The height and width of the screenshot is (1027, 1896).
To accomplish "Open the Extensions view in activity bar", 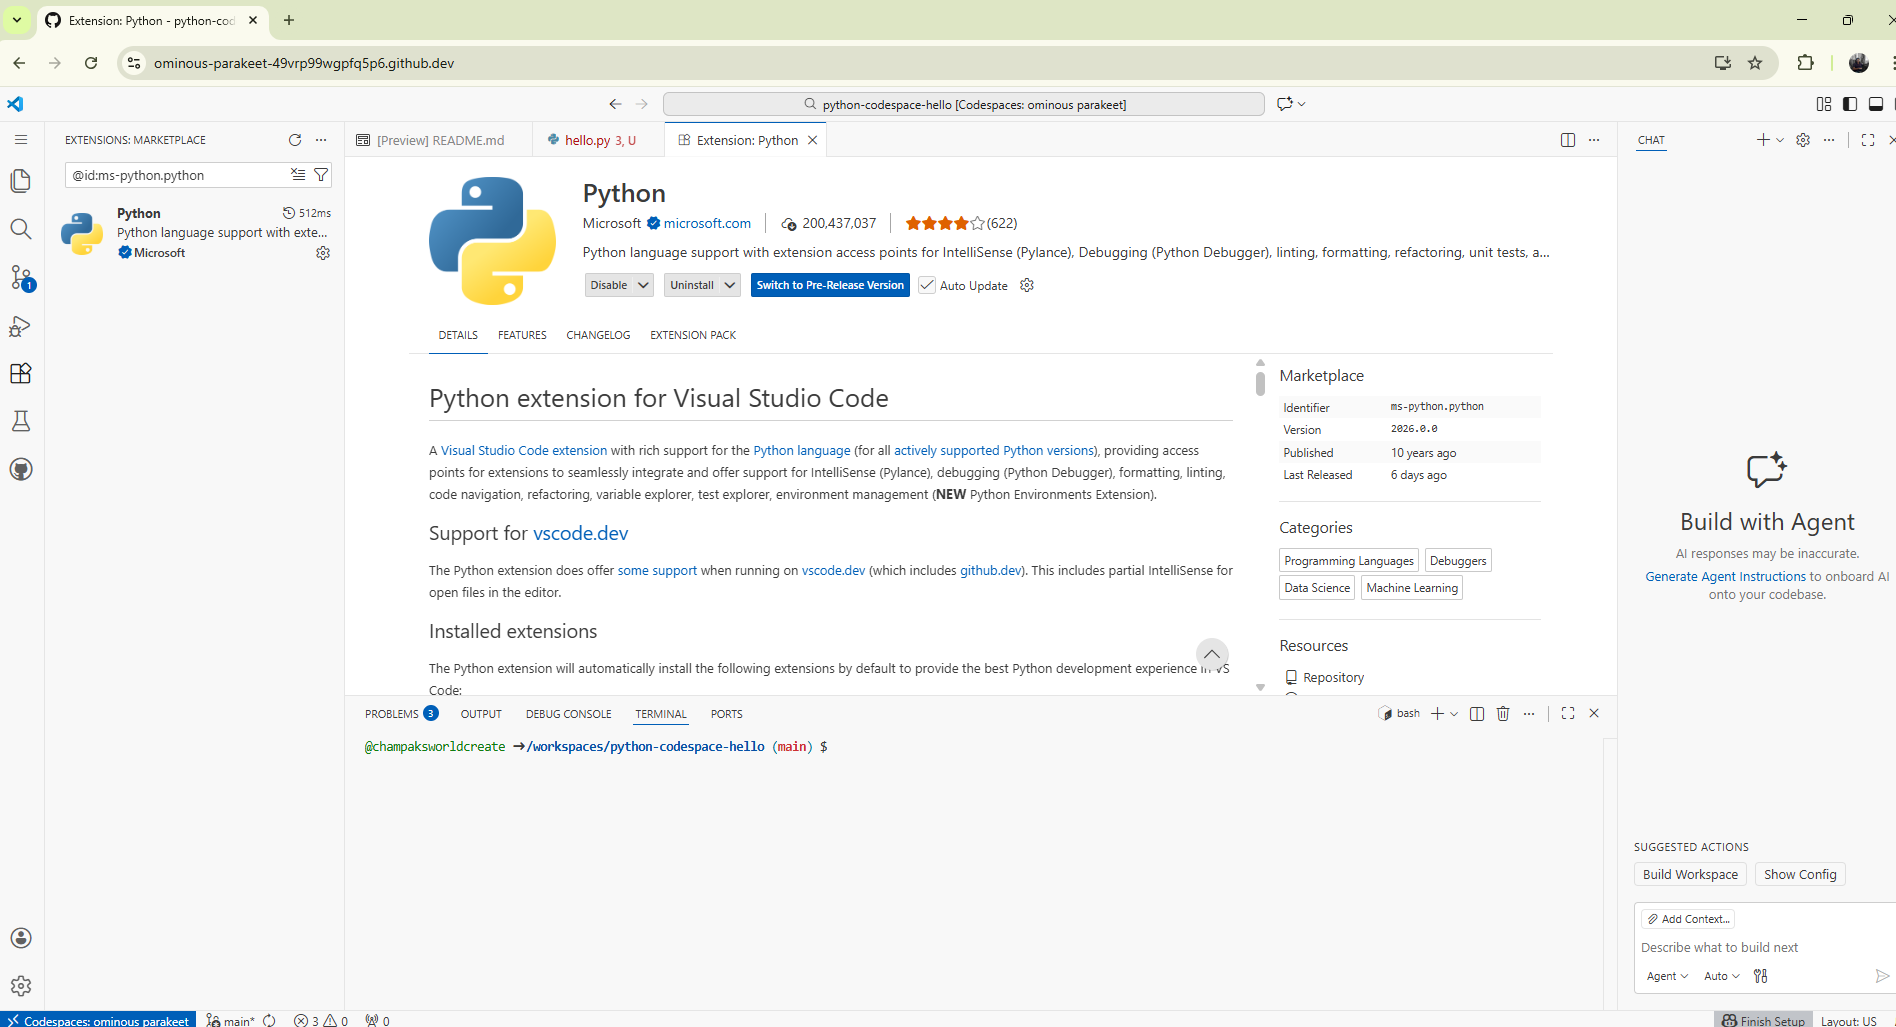I will [x=21, y=373].
